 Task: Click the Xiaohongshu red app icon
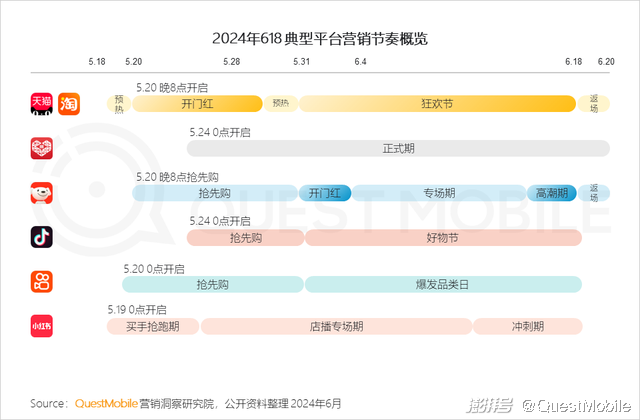42,326
